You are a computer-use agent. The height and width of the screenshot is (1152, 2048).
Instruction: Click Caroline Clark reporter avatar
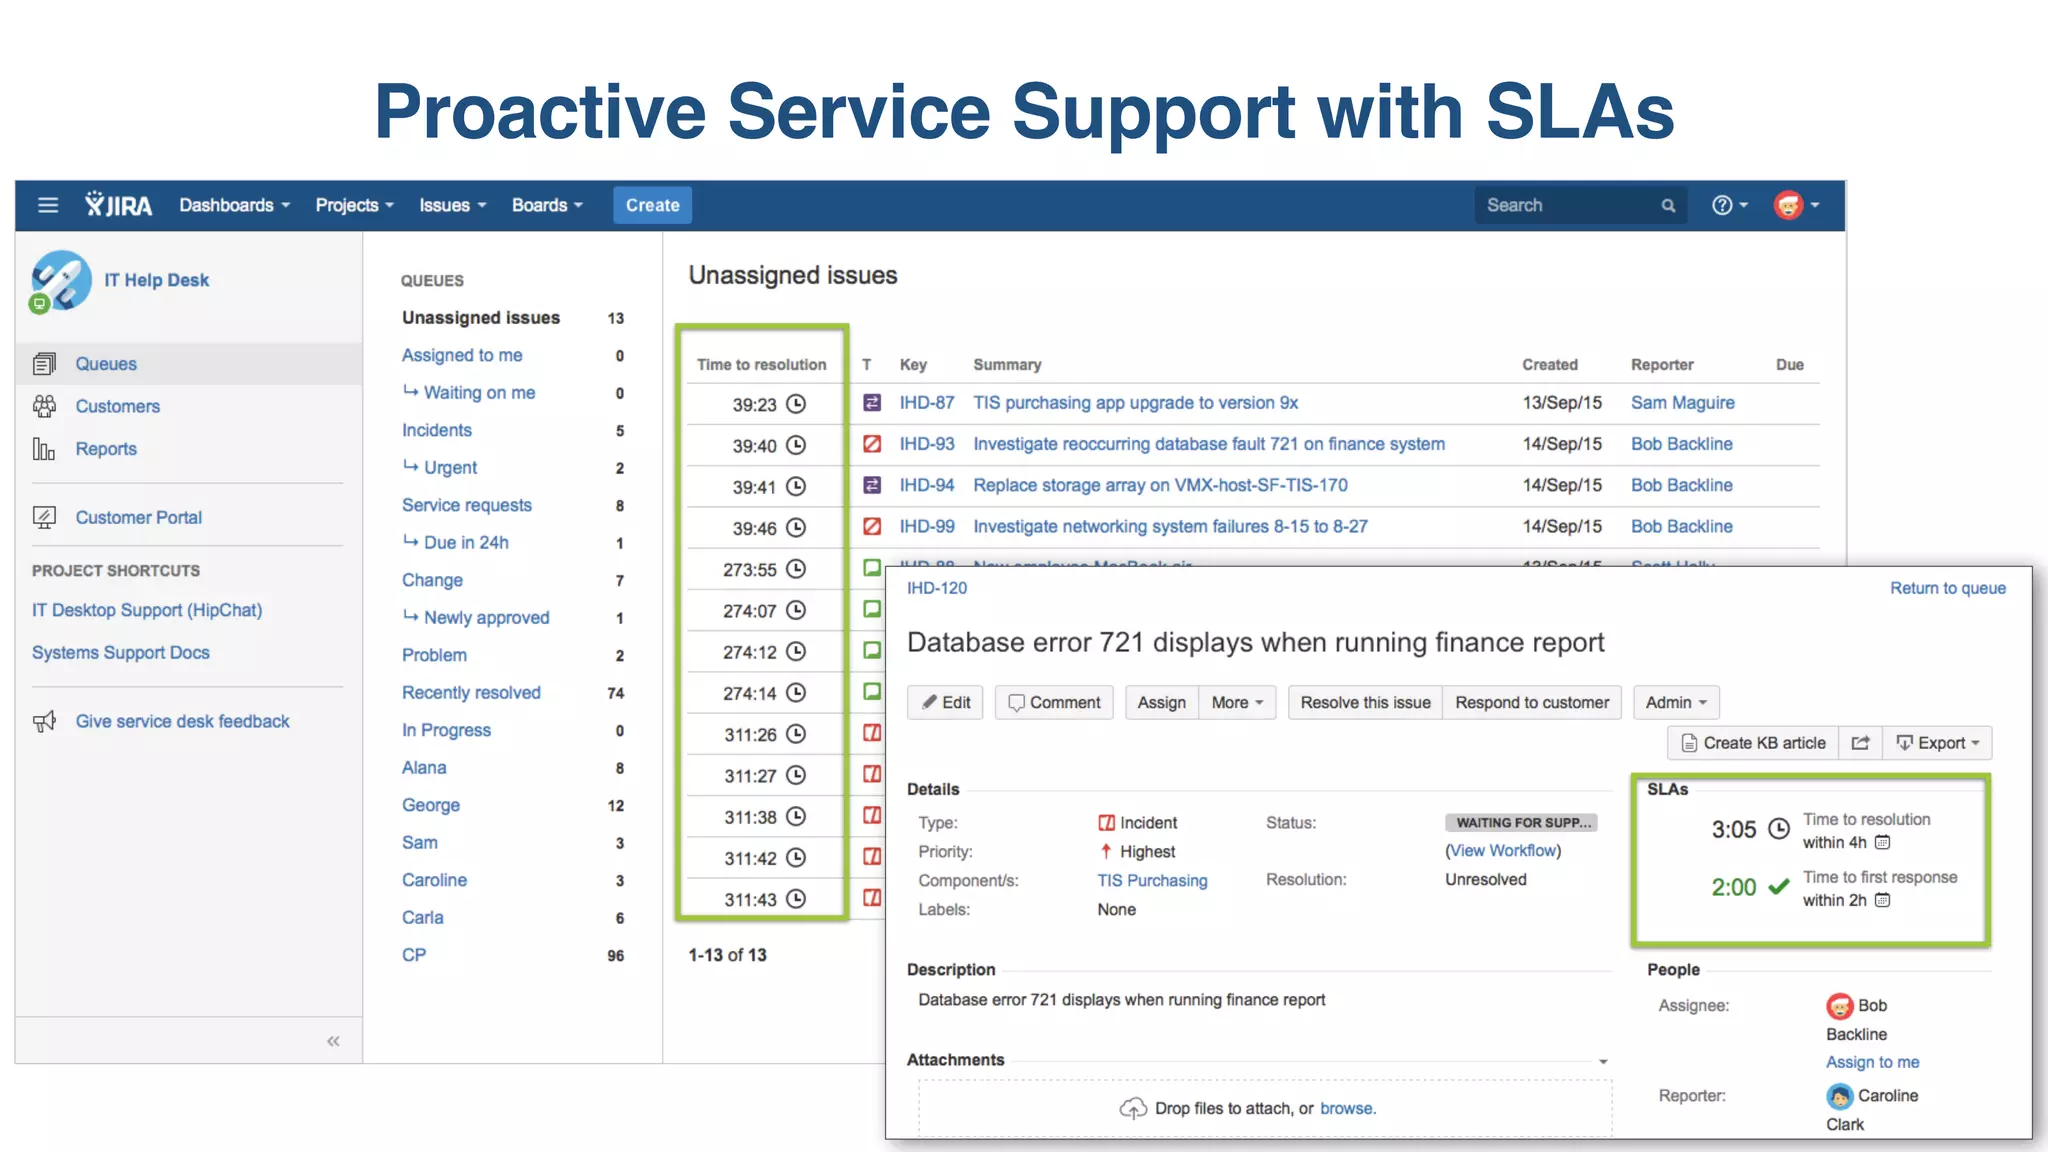point(1840,1096)
